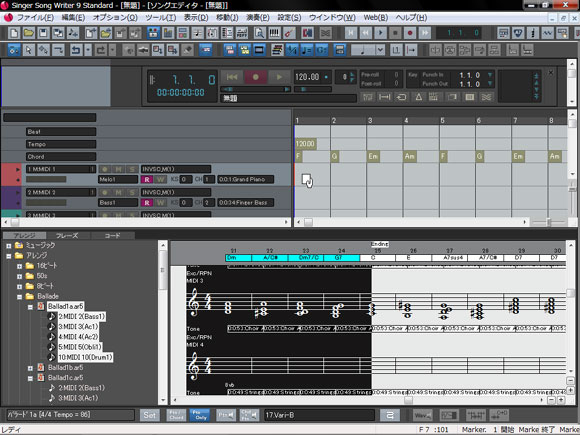The image size is (580, 435).
Task: Select the arrow pointer tool
Action: click(x=28, y=50)
